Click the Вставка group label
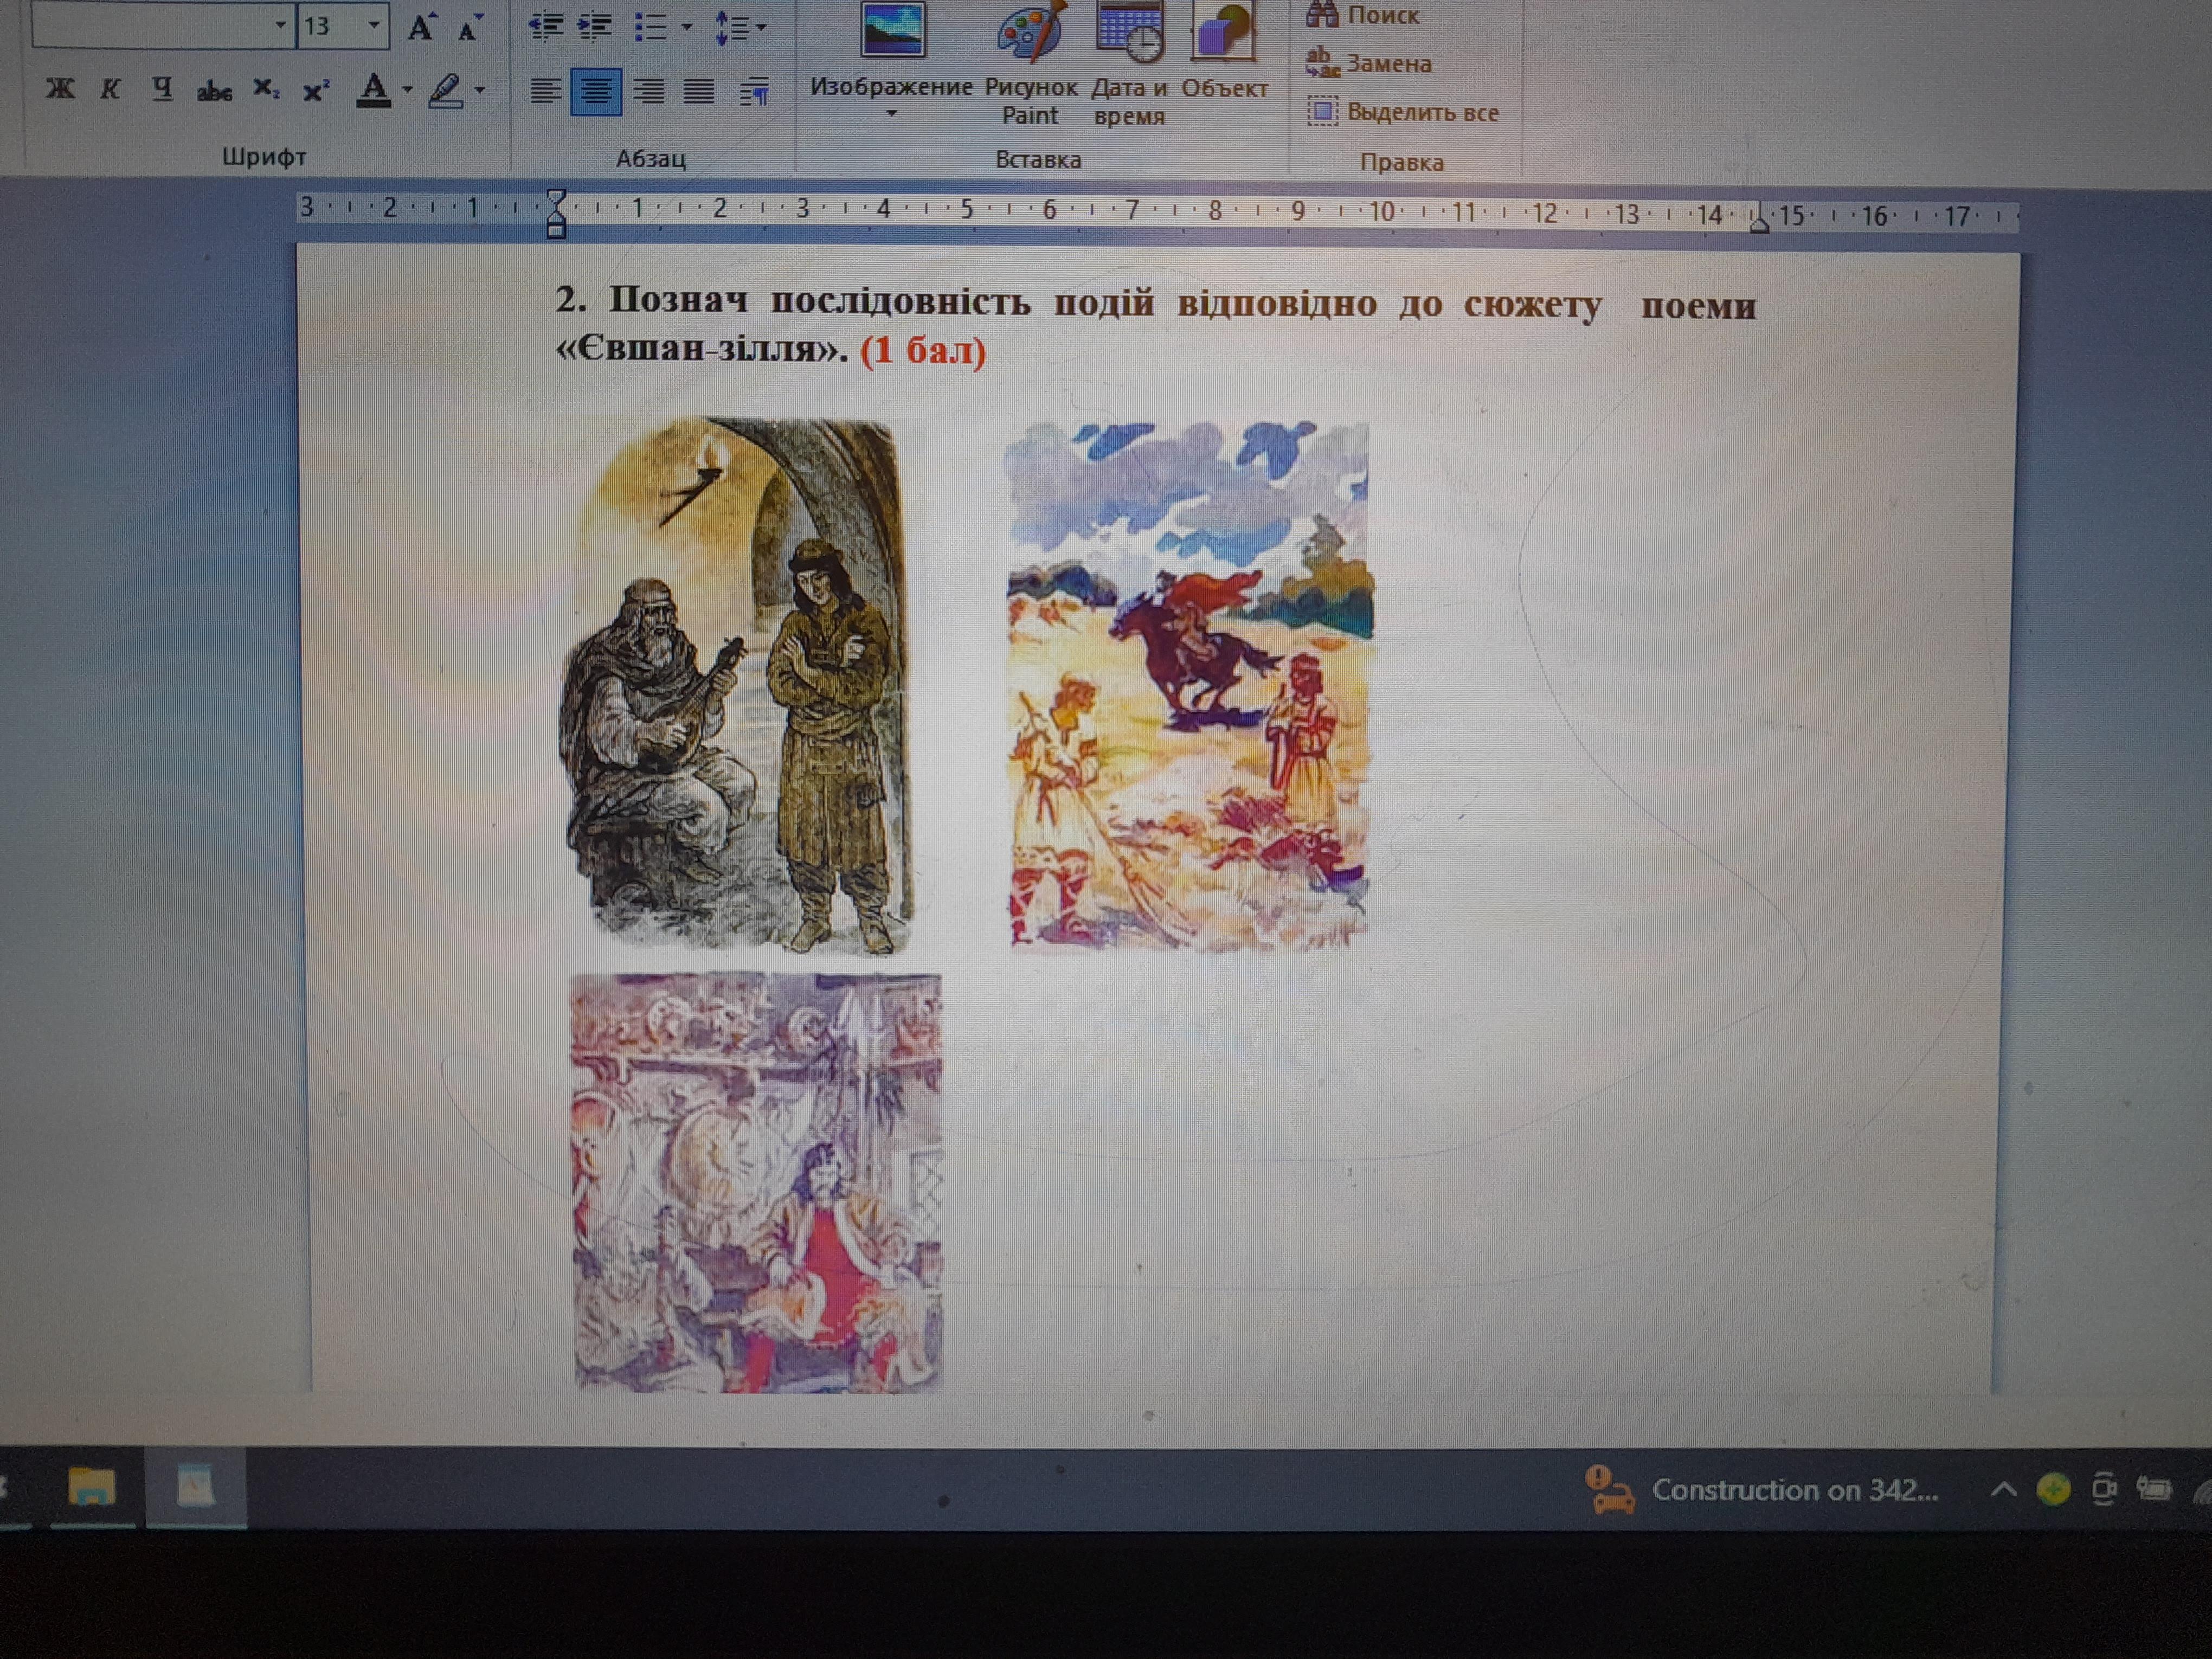The height and width of the screenshot is (1659, 2212). pyautogui.click(x=1038, y=160)
